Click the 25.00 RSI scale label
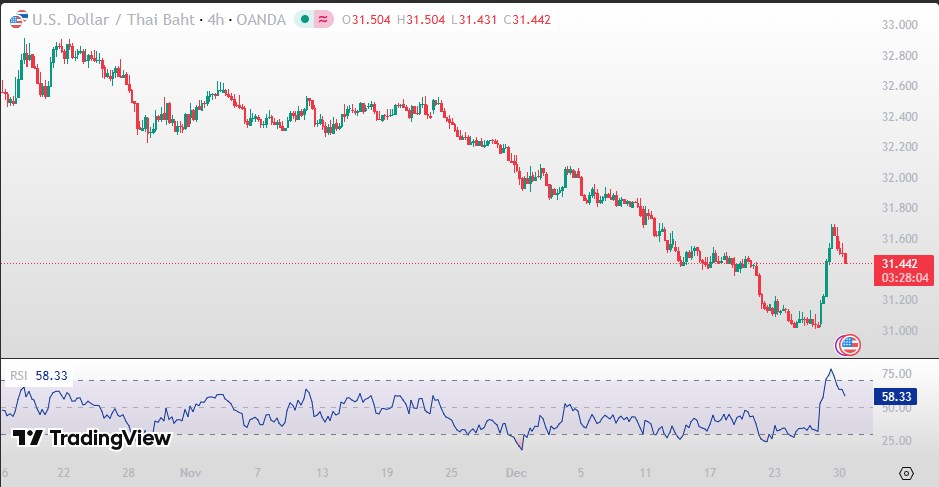939x487 pixels. tap(899, 441)
